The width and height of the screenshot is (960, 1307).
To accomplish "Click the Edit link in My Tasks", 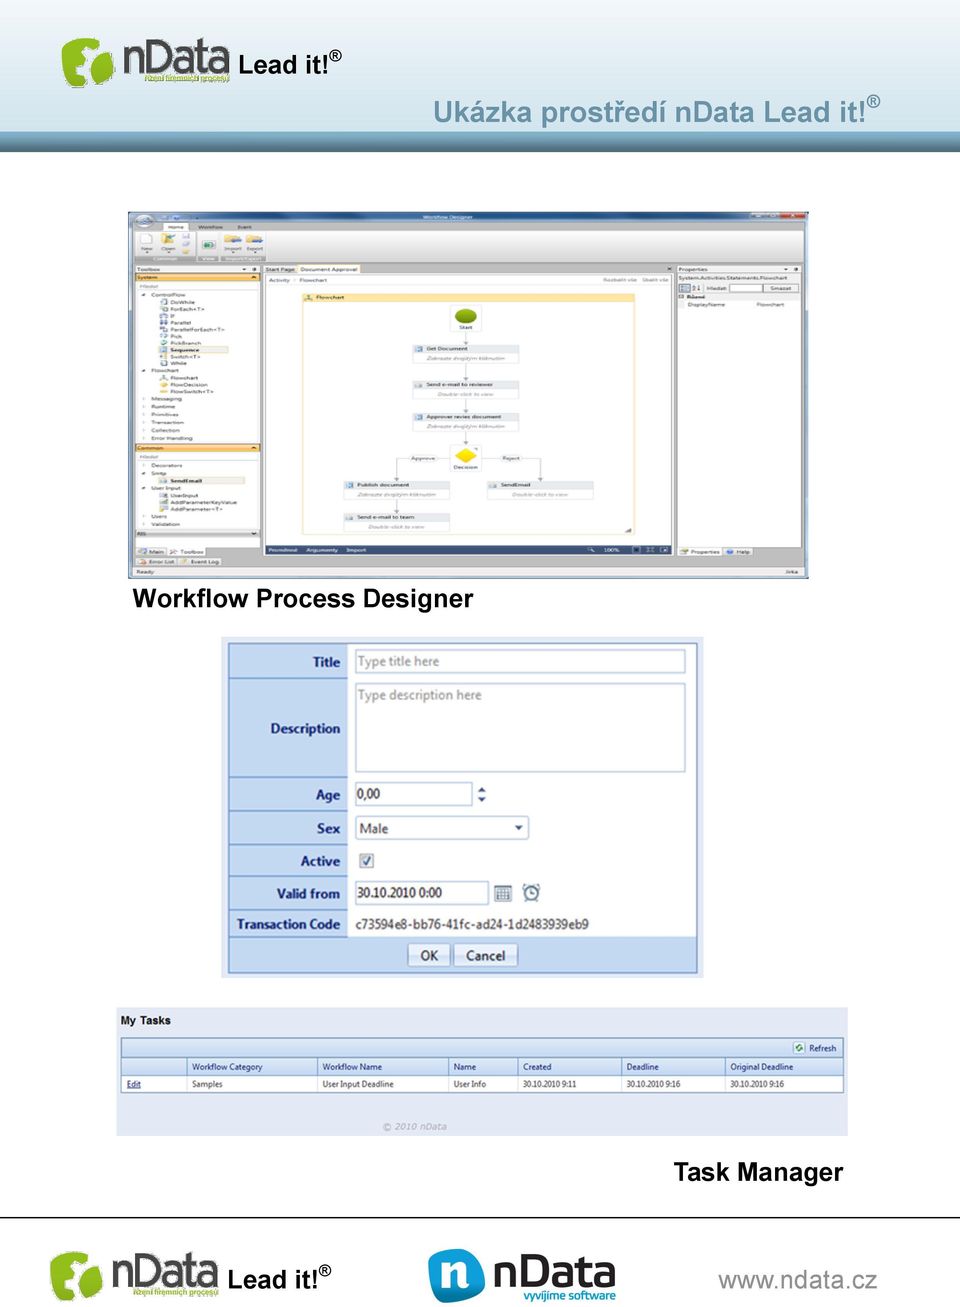I will (133, 1084).
